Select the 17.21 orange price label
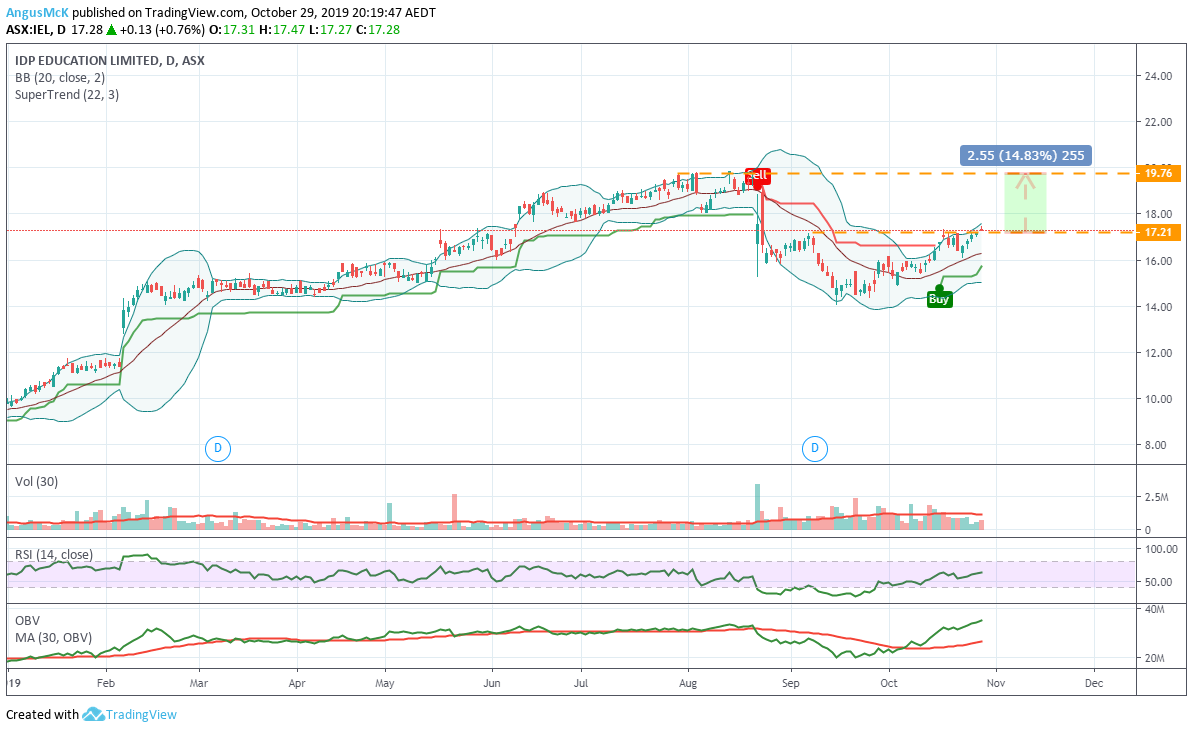The image size is (1193, 732). coord(1158,232)
